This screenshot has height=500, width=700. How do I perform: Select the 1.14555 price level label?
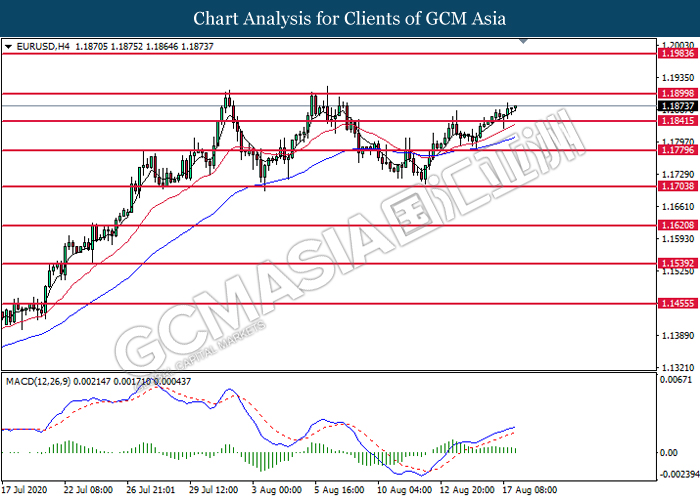click(678, 304)
